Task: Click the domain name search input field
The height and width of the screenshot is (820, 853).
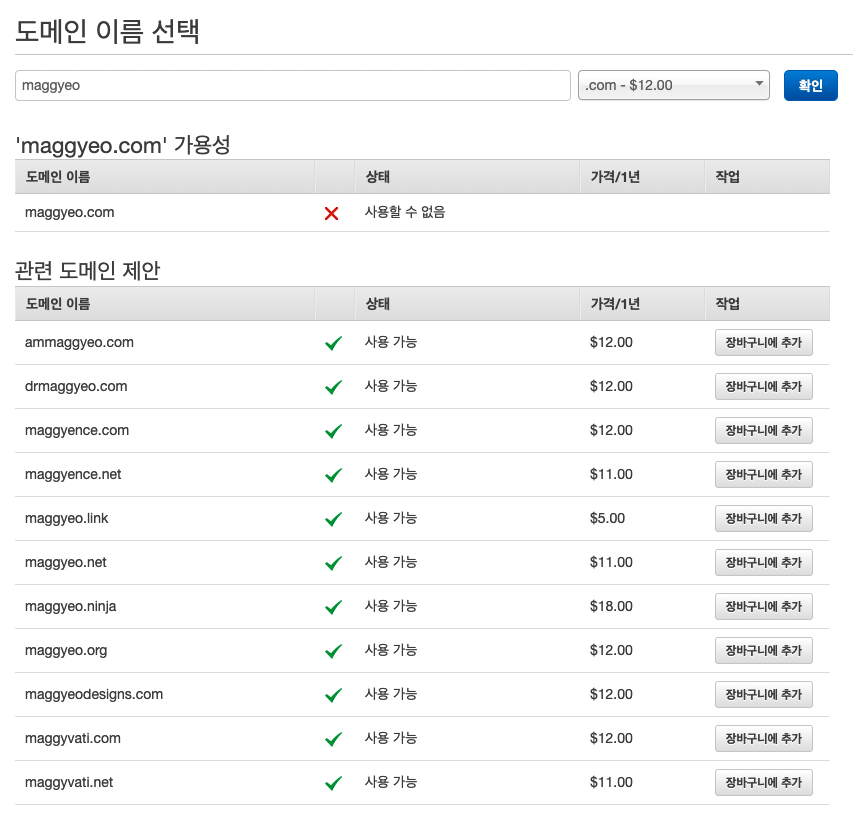Action: point(292,86)
